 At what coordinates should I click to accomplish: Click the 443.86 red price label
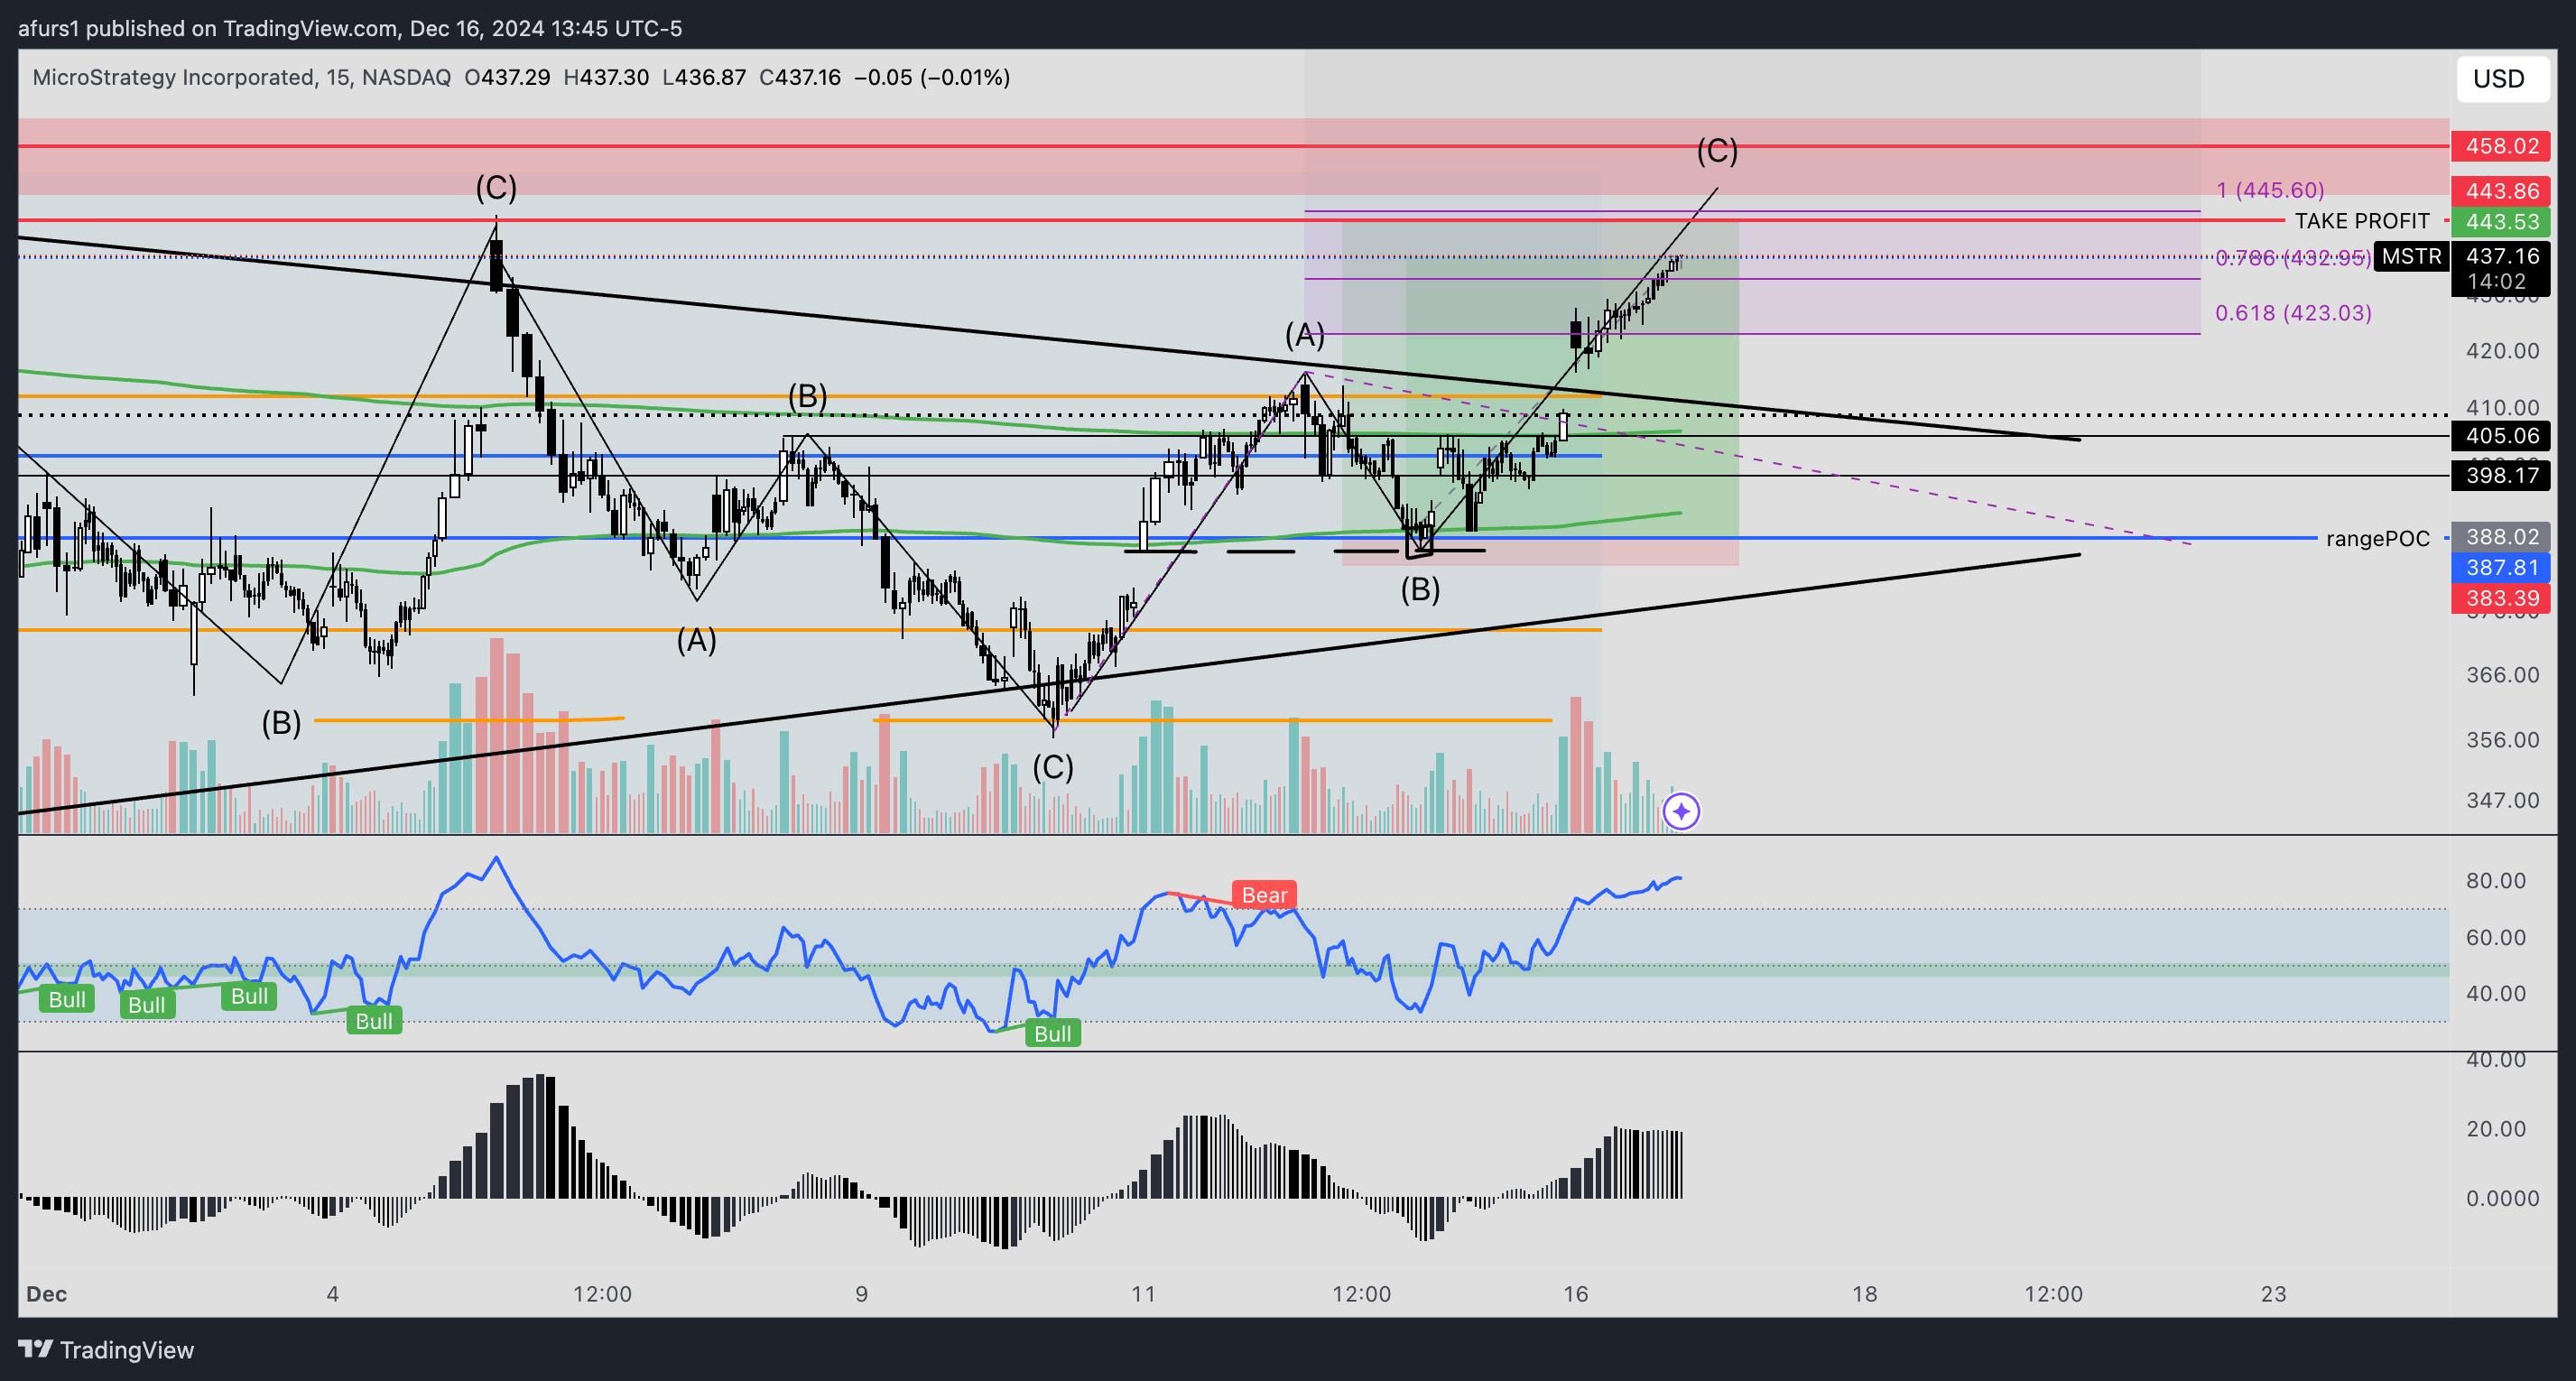coord(2501,191)
